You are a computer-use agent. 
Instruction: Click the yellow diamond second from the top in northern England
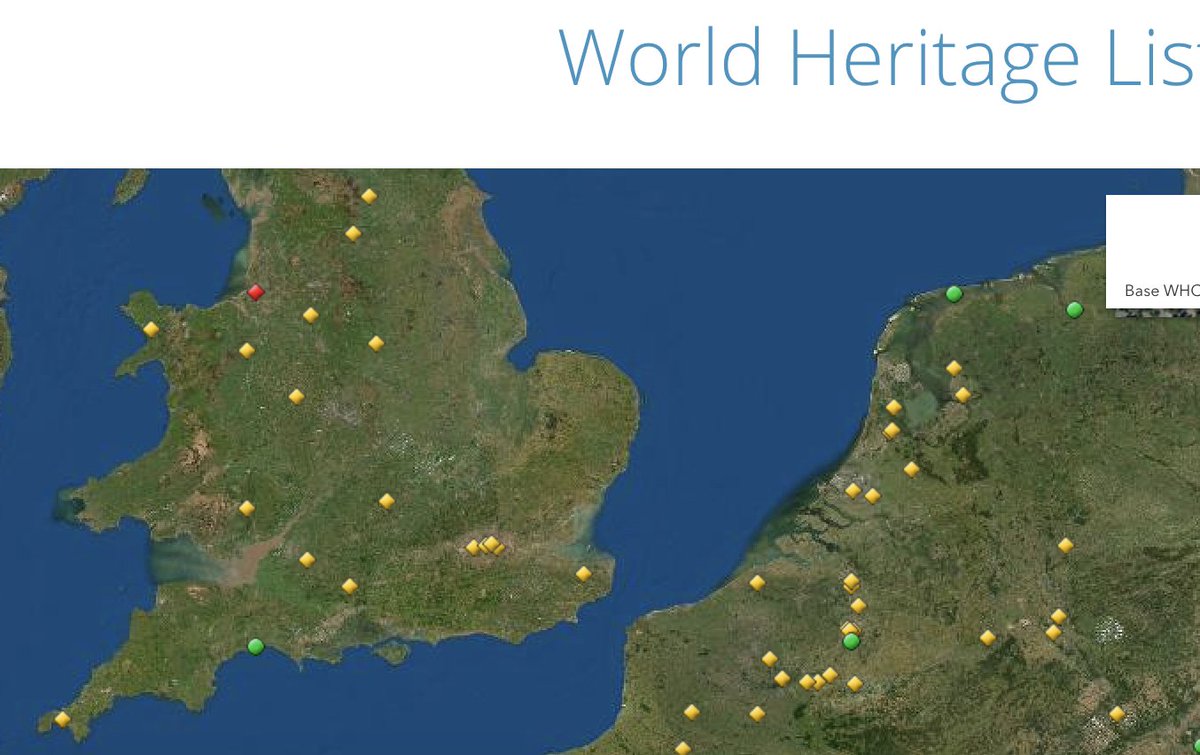[x=353, y=233]
